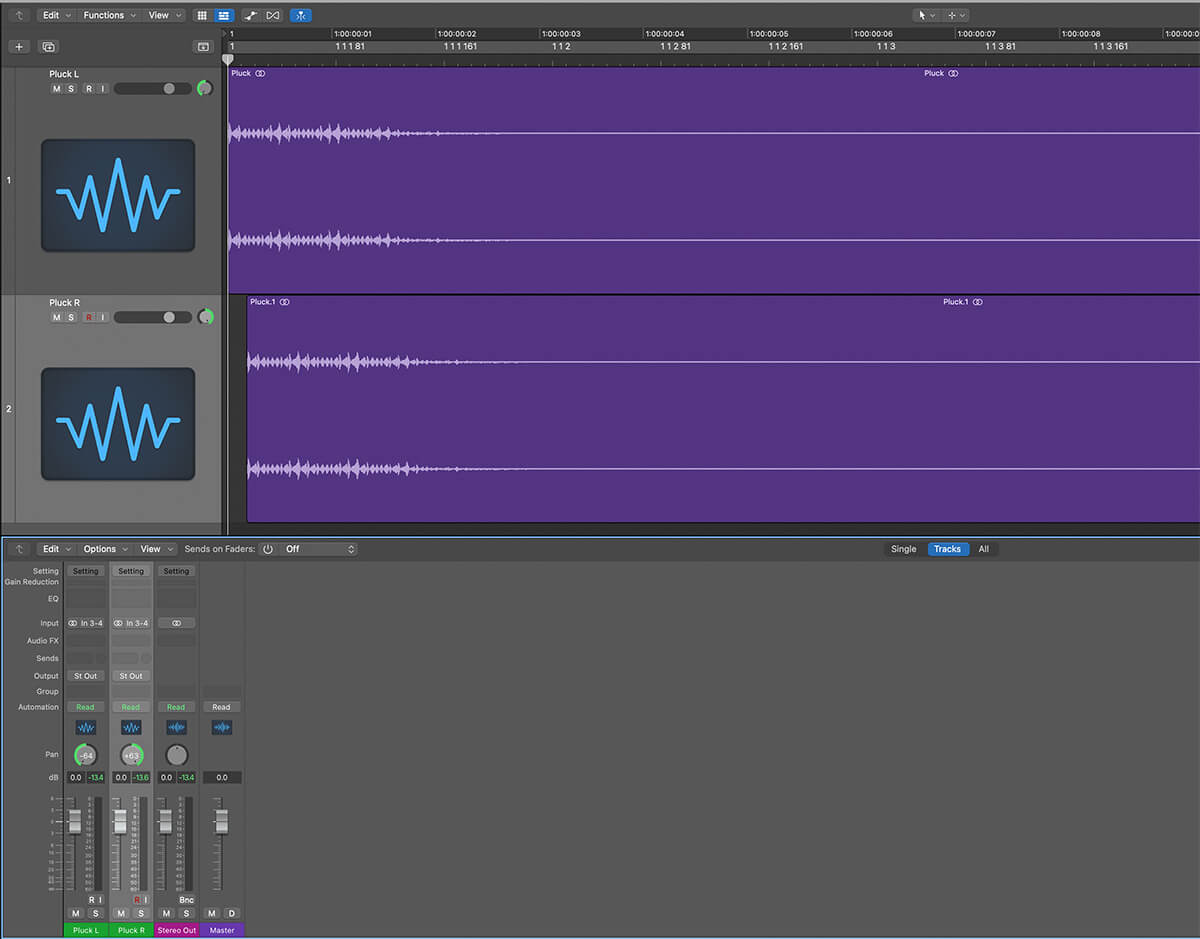The image size is (1200, 939).
Task: Solo the Pluck R track in header
Action: [71, 317]
